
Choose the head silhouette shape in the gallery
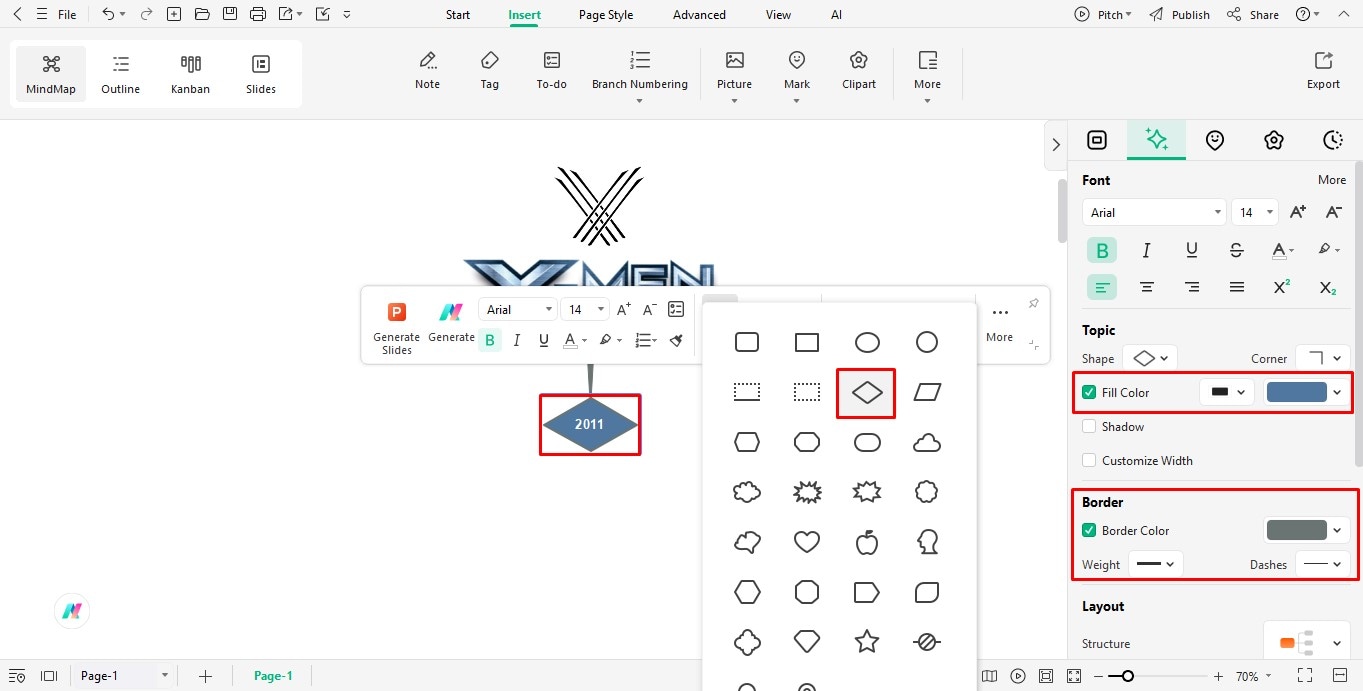tap(927, 542)
